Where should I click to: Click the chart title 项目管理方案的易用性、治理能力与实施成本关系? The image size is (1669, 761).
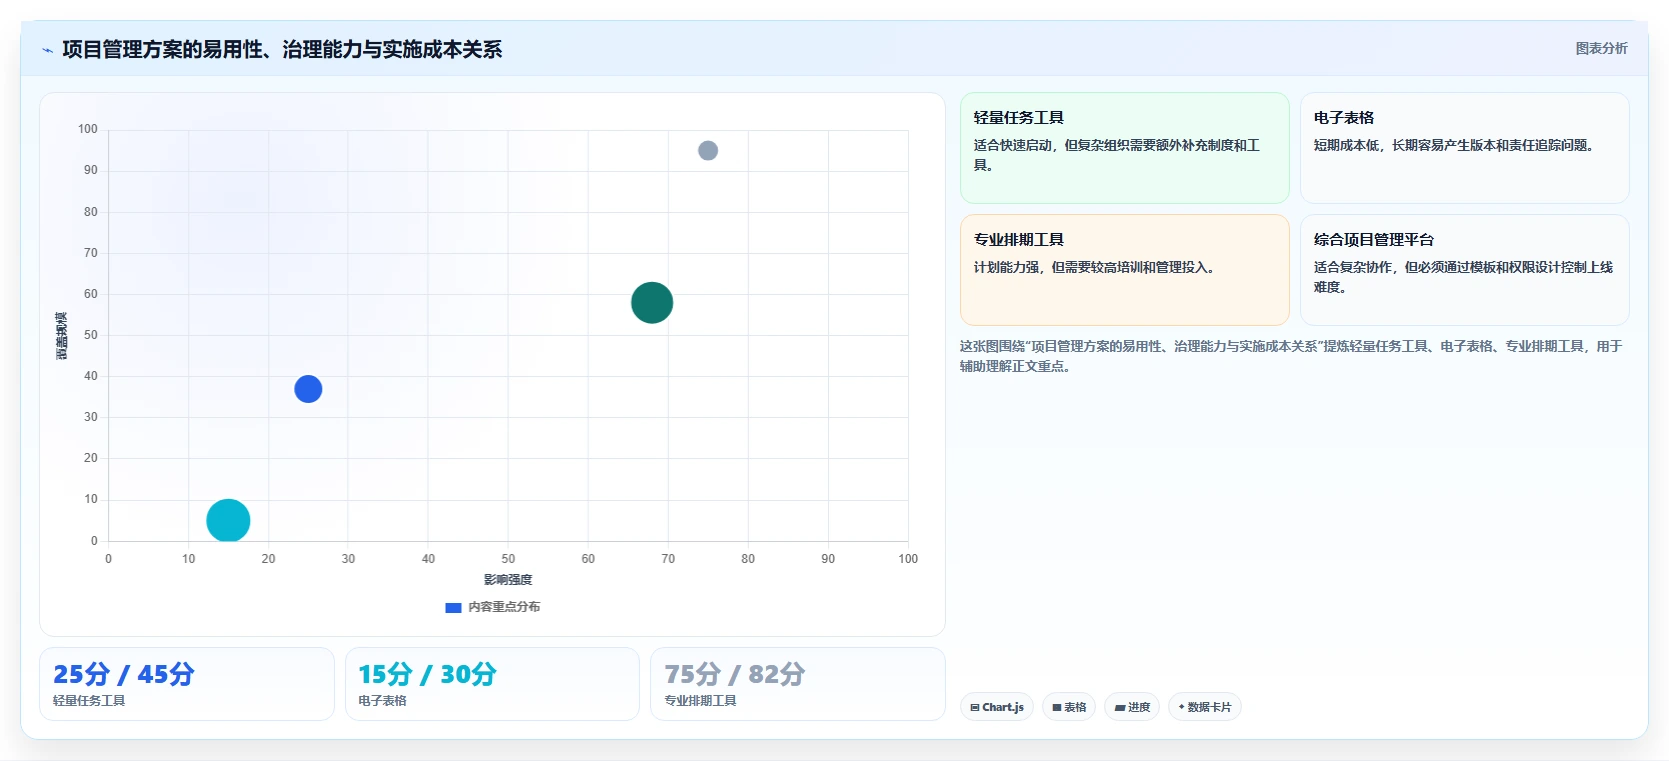282,49
